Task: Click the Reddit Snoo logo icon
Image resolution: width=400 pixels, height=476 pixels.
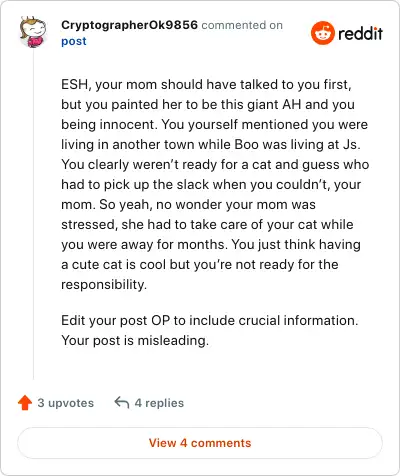Action: coord(322,33)
